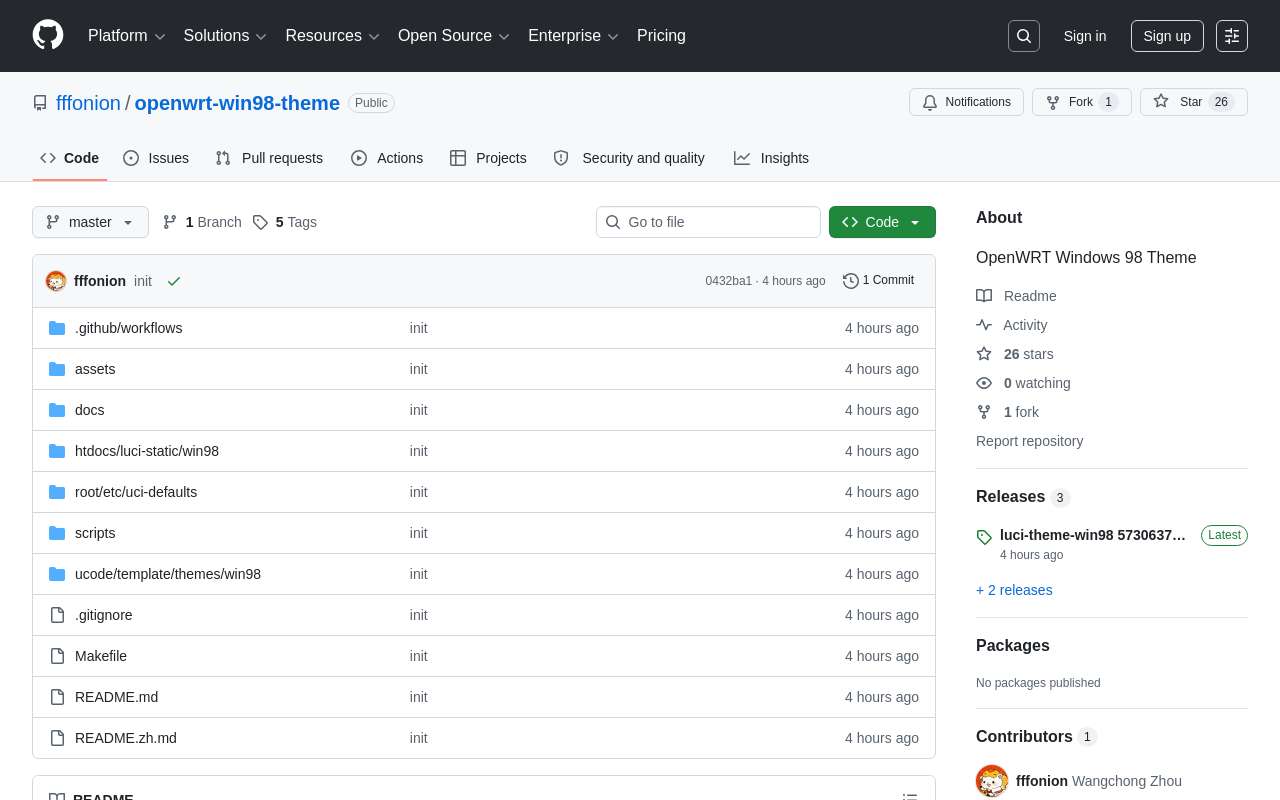Open the README outline list icon

(x=910, y=797)
